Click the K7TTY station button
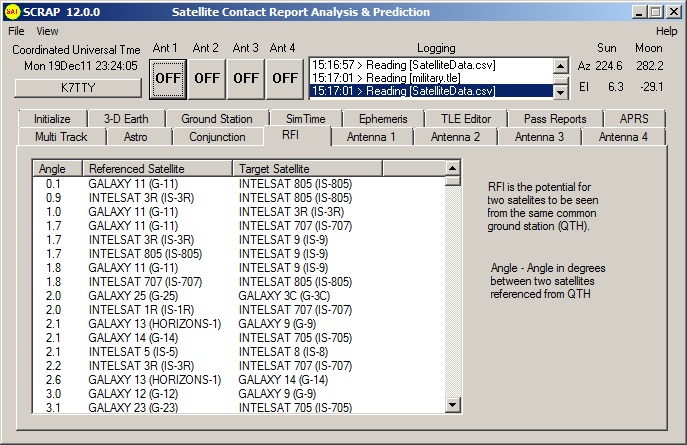 78,88
